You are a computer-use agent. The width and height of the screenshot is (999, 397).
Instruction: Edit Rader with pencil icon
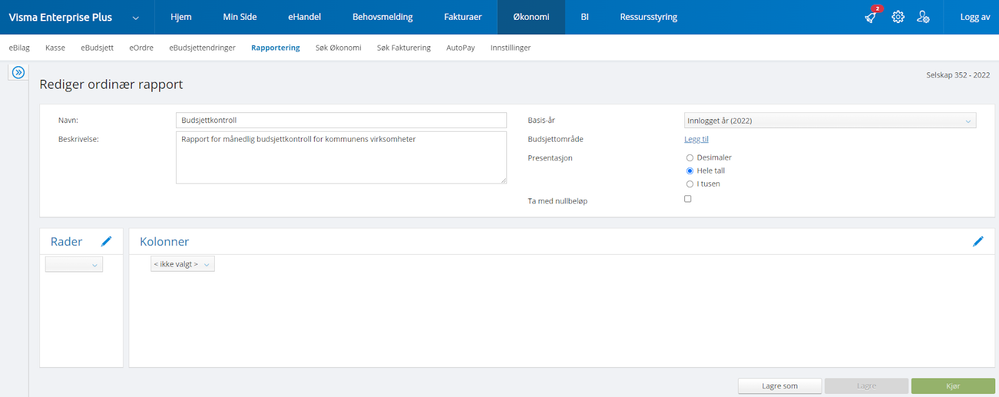pyautogui.click(x=106, y=242)
